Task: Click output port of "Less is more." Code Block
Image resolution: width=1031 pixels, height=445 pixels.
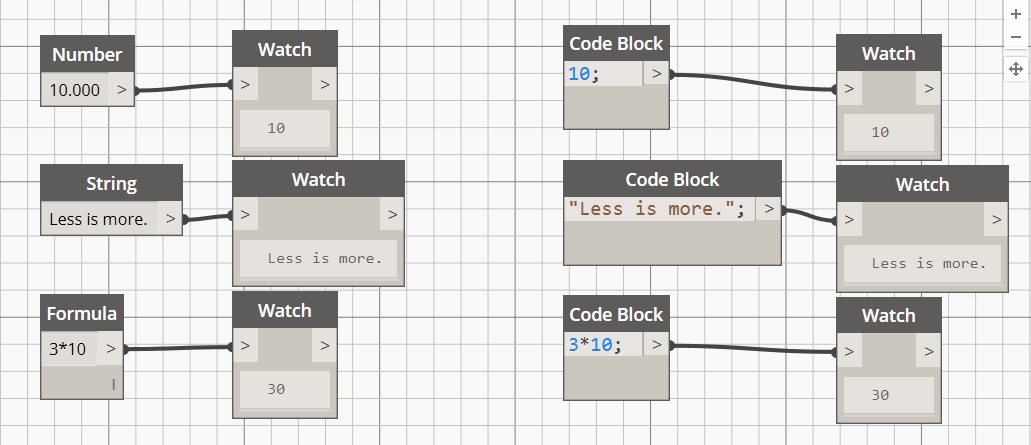Action: click(x=768, y=209)
